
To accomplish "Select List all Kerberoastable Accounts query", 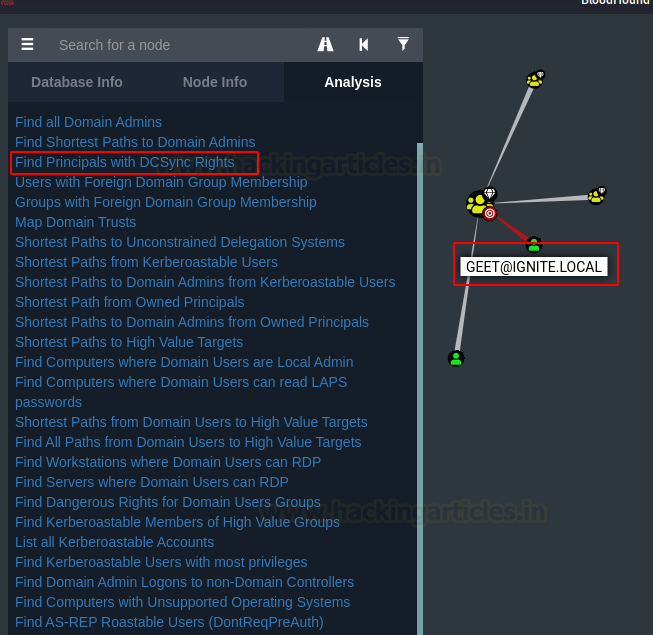I will point(115,542).
